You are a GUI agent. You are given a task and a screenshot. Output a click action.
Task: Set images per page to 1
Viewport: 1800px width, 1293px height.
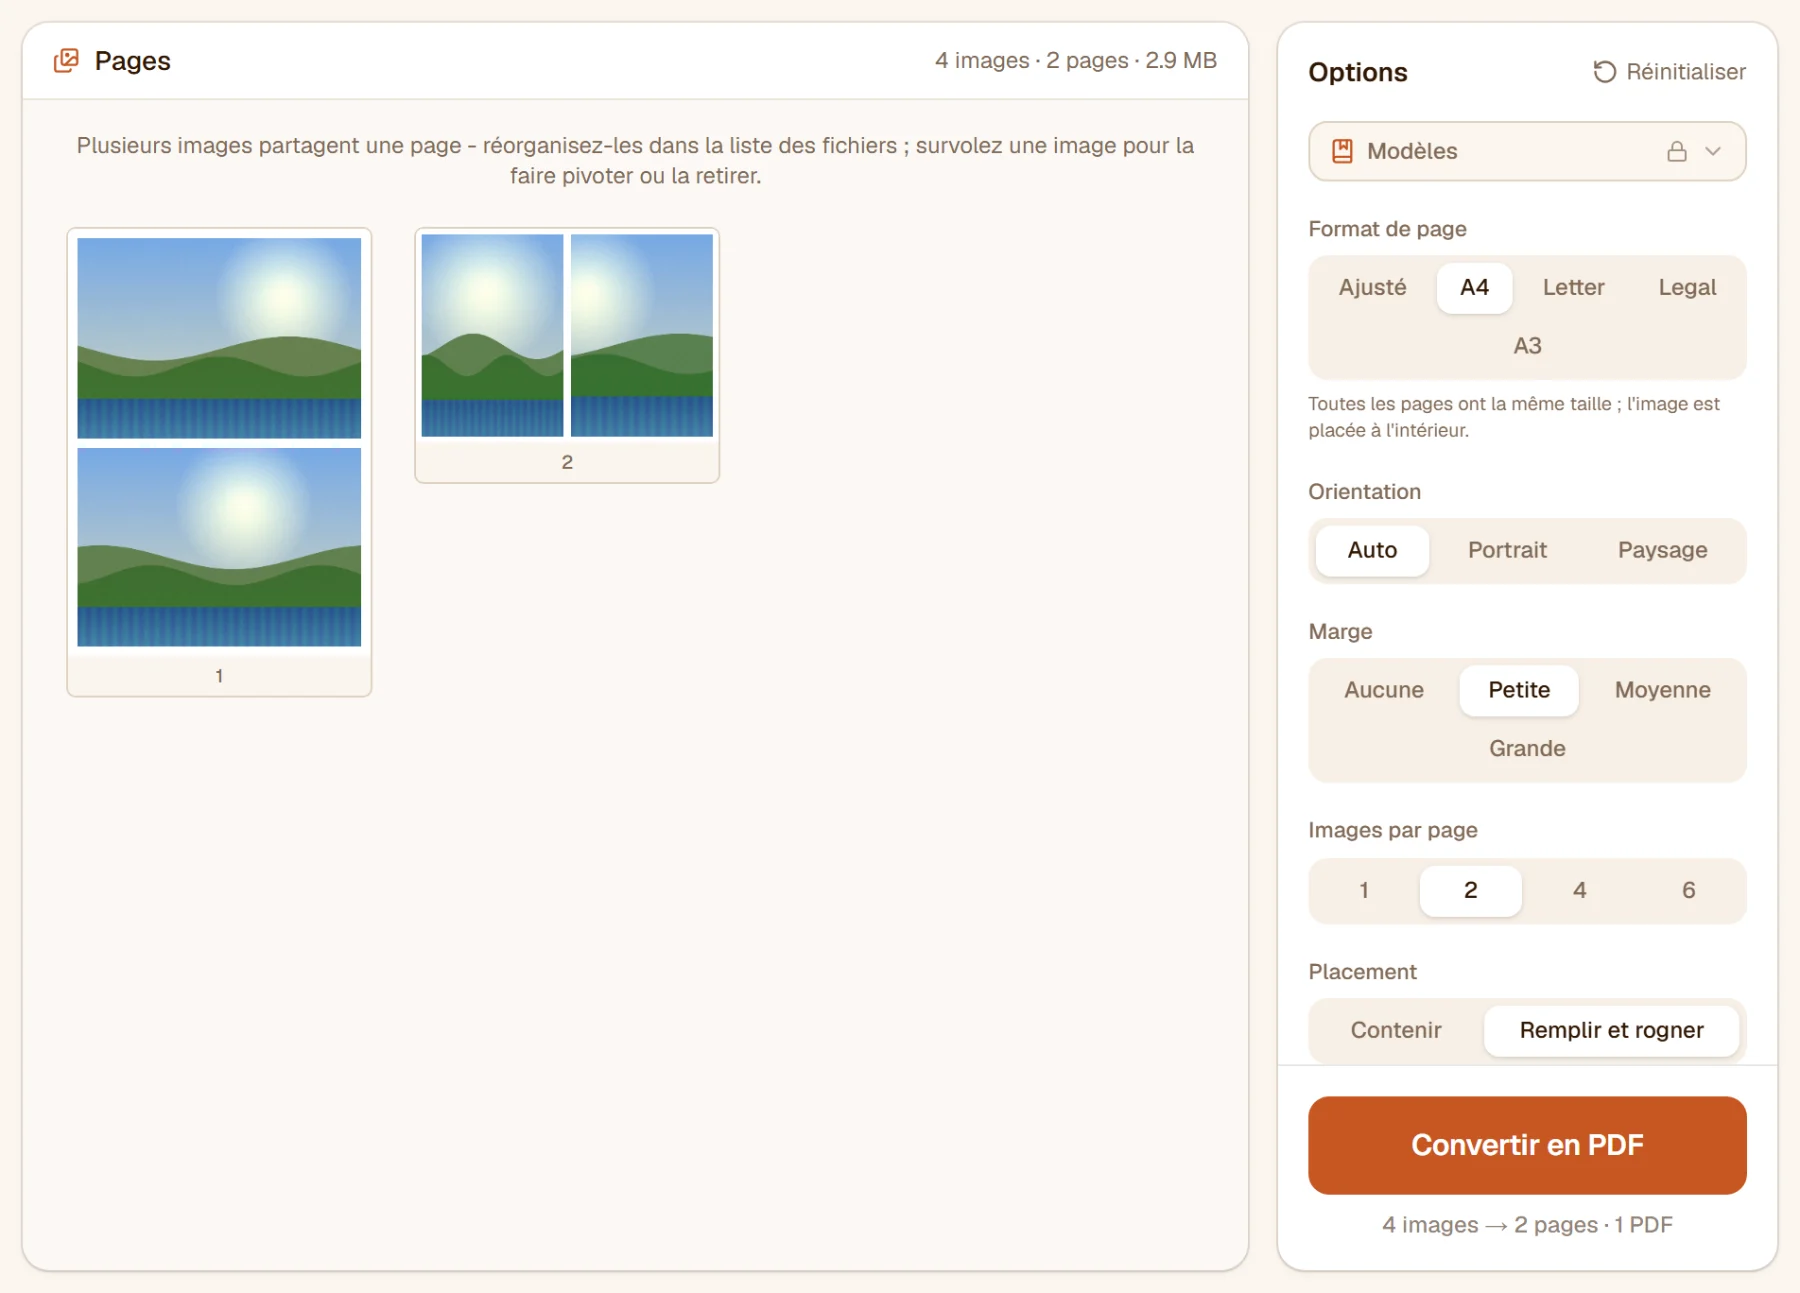(x=1364, y=891)
